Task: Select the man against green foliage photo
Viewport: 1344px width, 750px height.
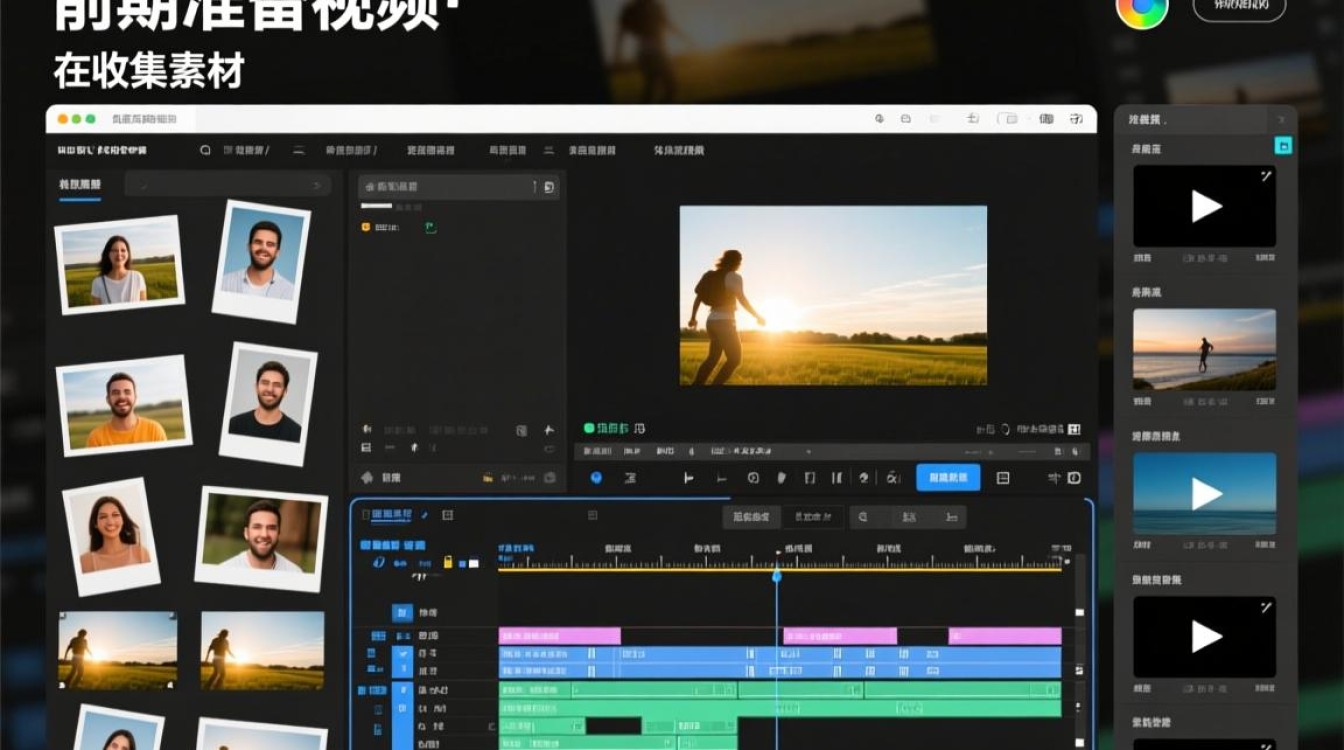Action: (262, 540)
